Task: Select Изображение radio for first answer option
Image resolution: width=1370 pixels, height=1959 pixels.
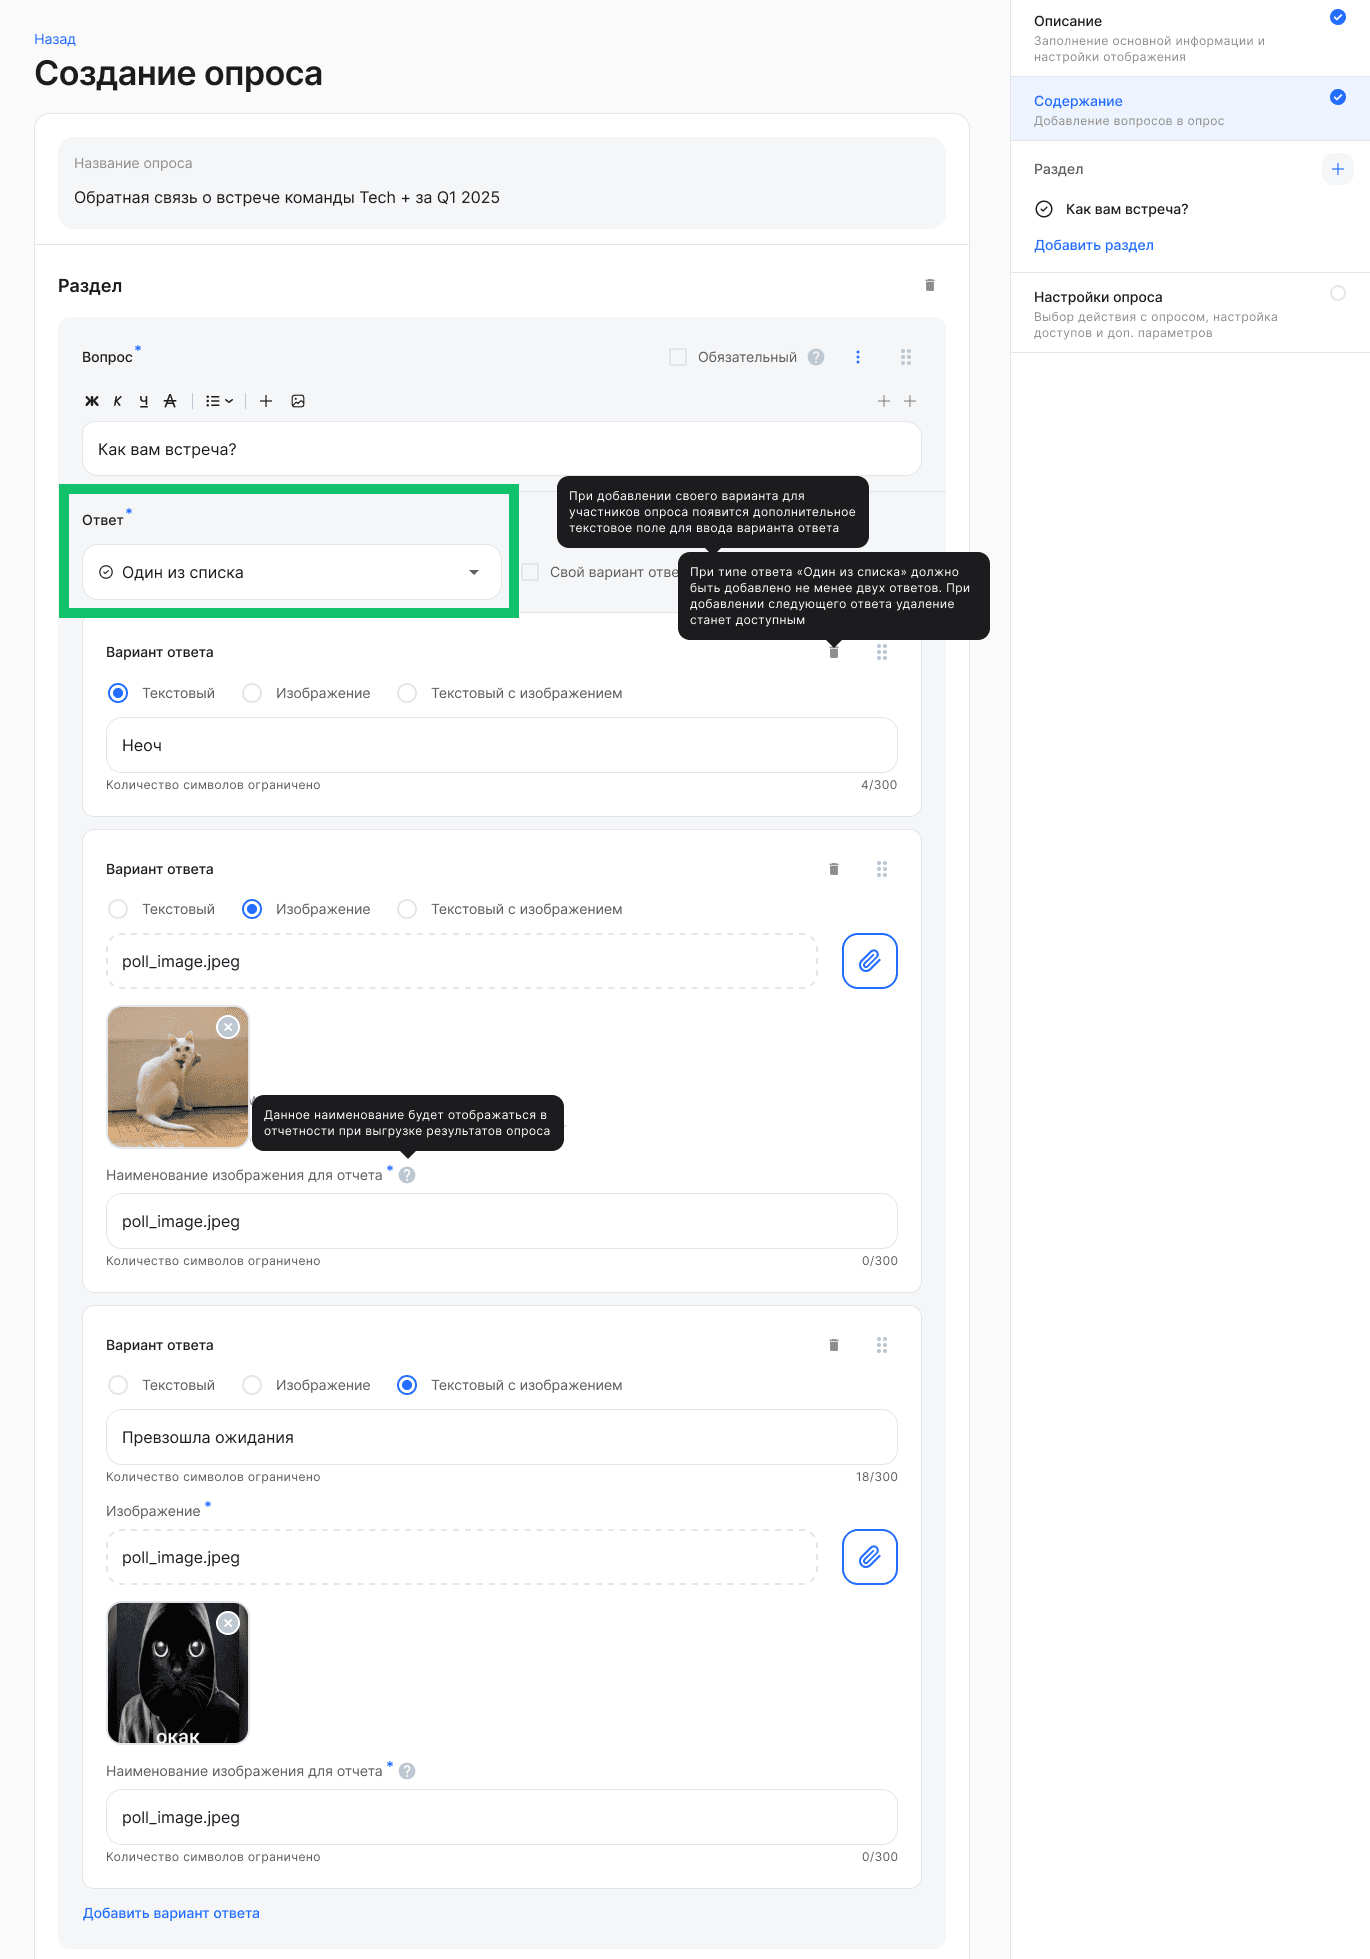Action: pos(252,693)
